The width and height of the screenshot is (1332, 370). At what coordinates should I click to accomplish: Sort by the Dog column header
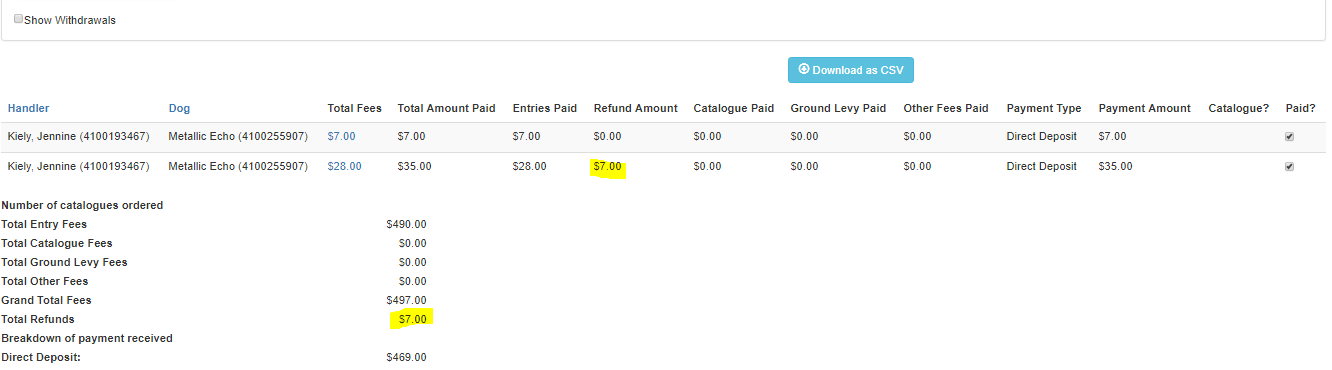[179, 108]
